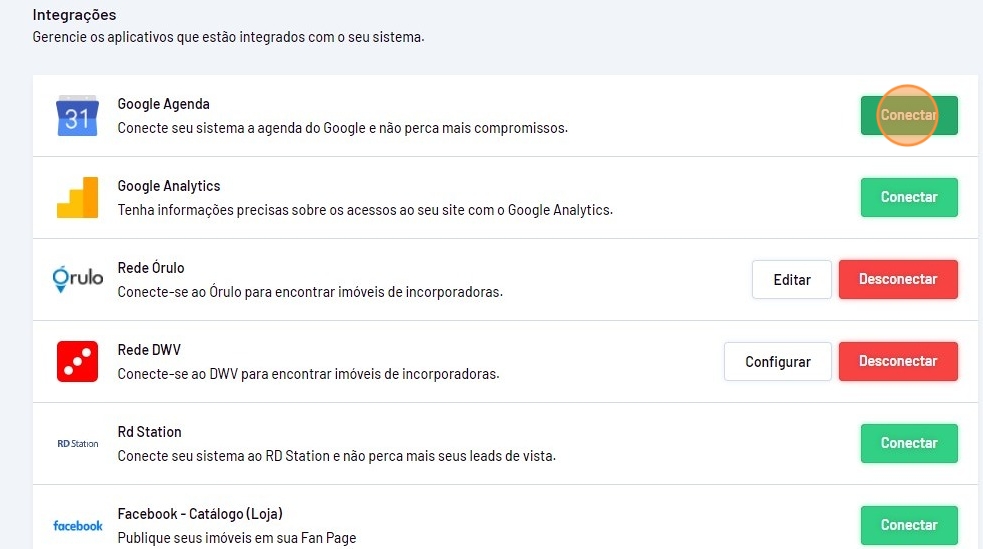Click the RD Station logo
The image size is (983, 549).
click(x=77, y=443)
